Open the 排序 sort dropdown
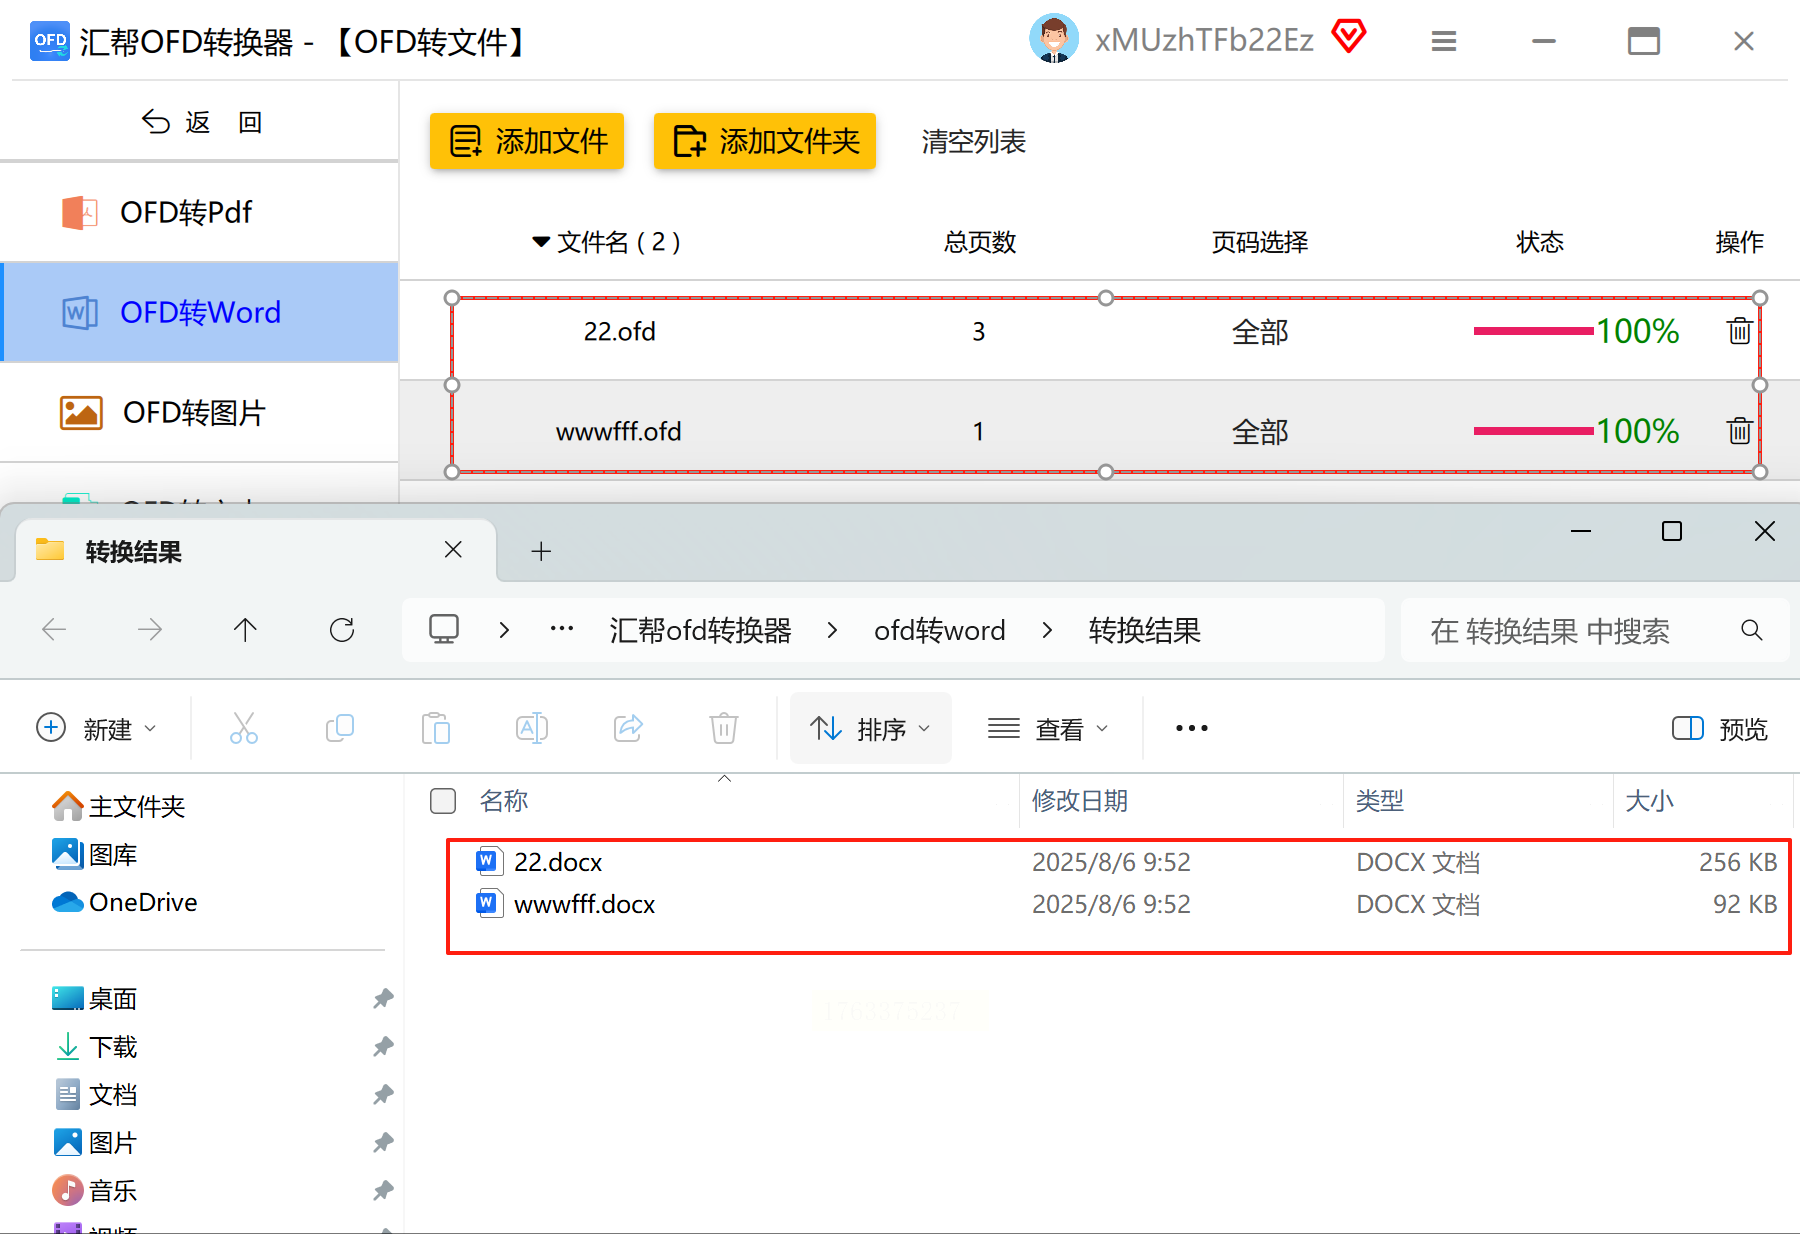The image size is (1800, 1234). tap(870, 729)
